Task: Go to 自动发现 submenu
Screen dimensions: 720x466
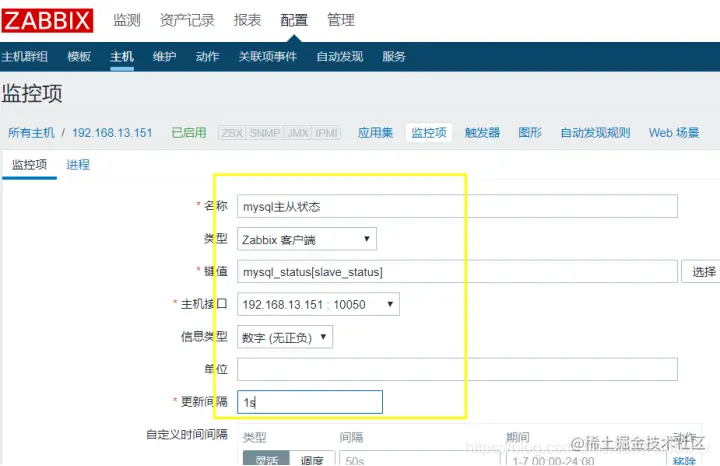Action: coord(340,56)
